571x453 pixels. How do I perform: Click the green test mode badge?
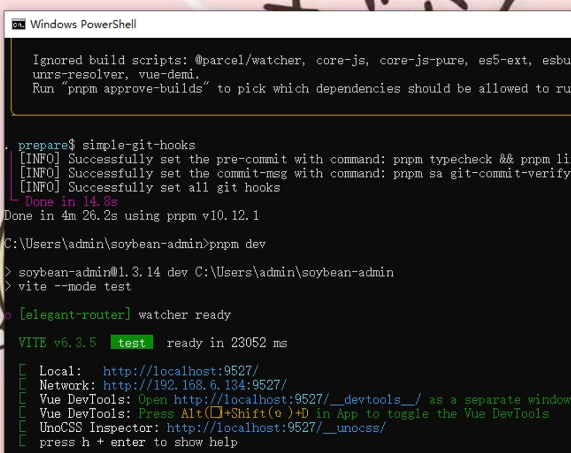point(132,342)
